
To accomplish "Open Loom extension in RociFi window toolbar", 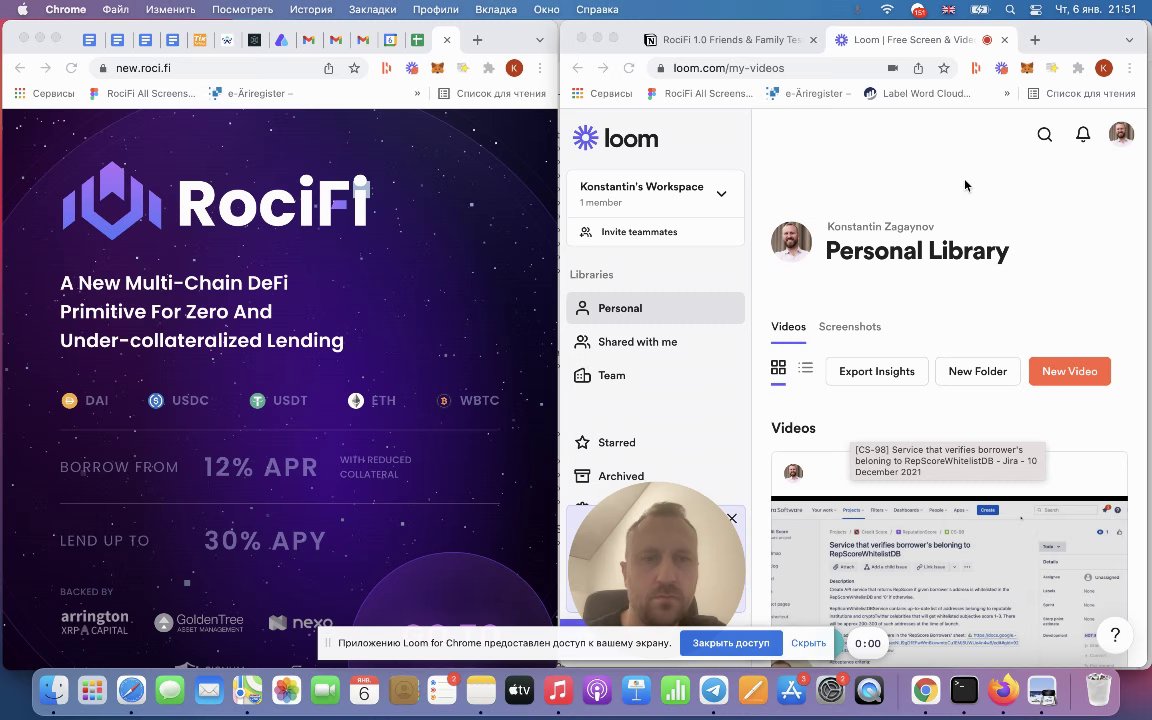I will [x=411, y=68].
